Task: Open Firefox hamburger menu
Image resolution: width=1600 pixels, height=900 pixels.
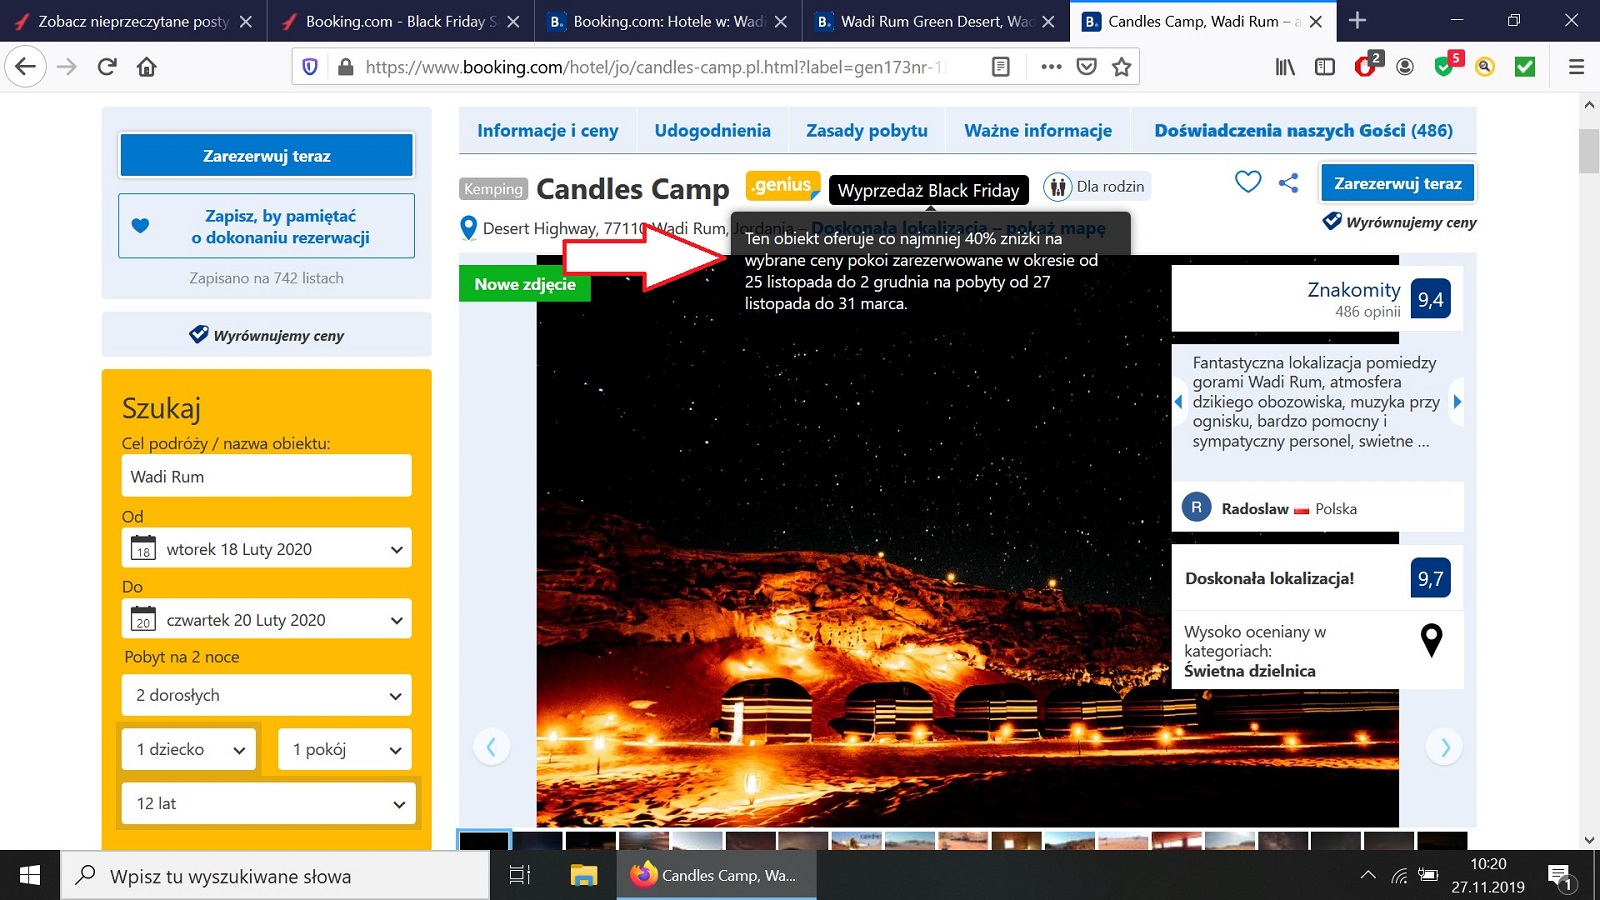Action: [x=1576, y=67]
